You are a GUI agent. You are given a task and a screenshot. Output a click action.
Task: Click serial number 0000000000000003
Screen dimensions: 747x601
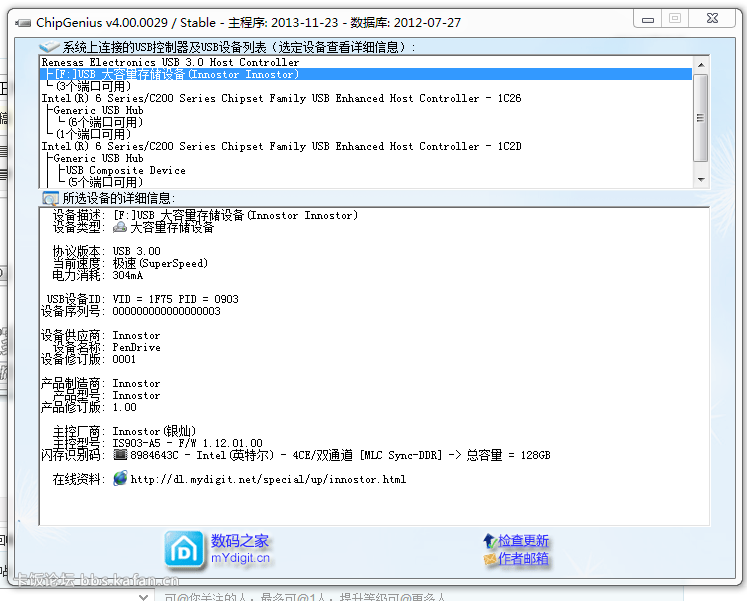pos(166,311)
